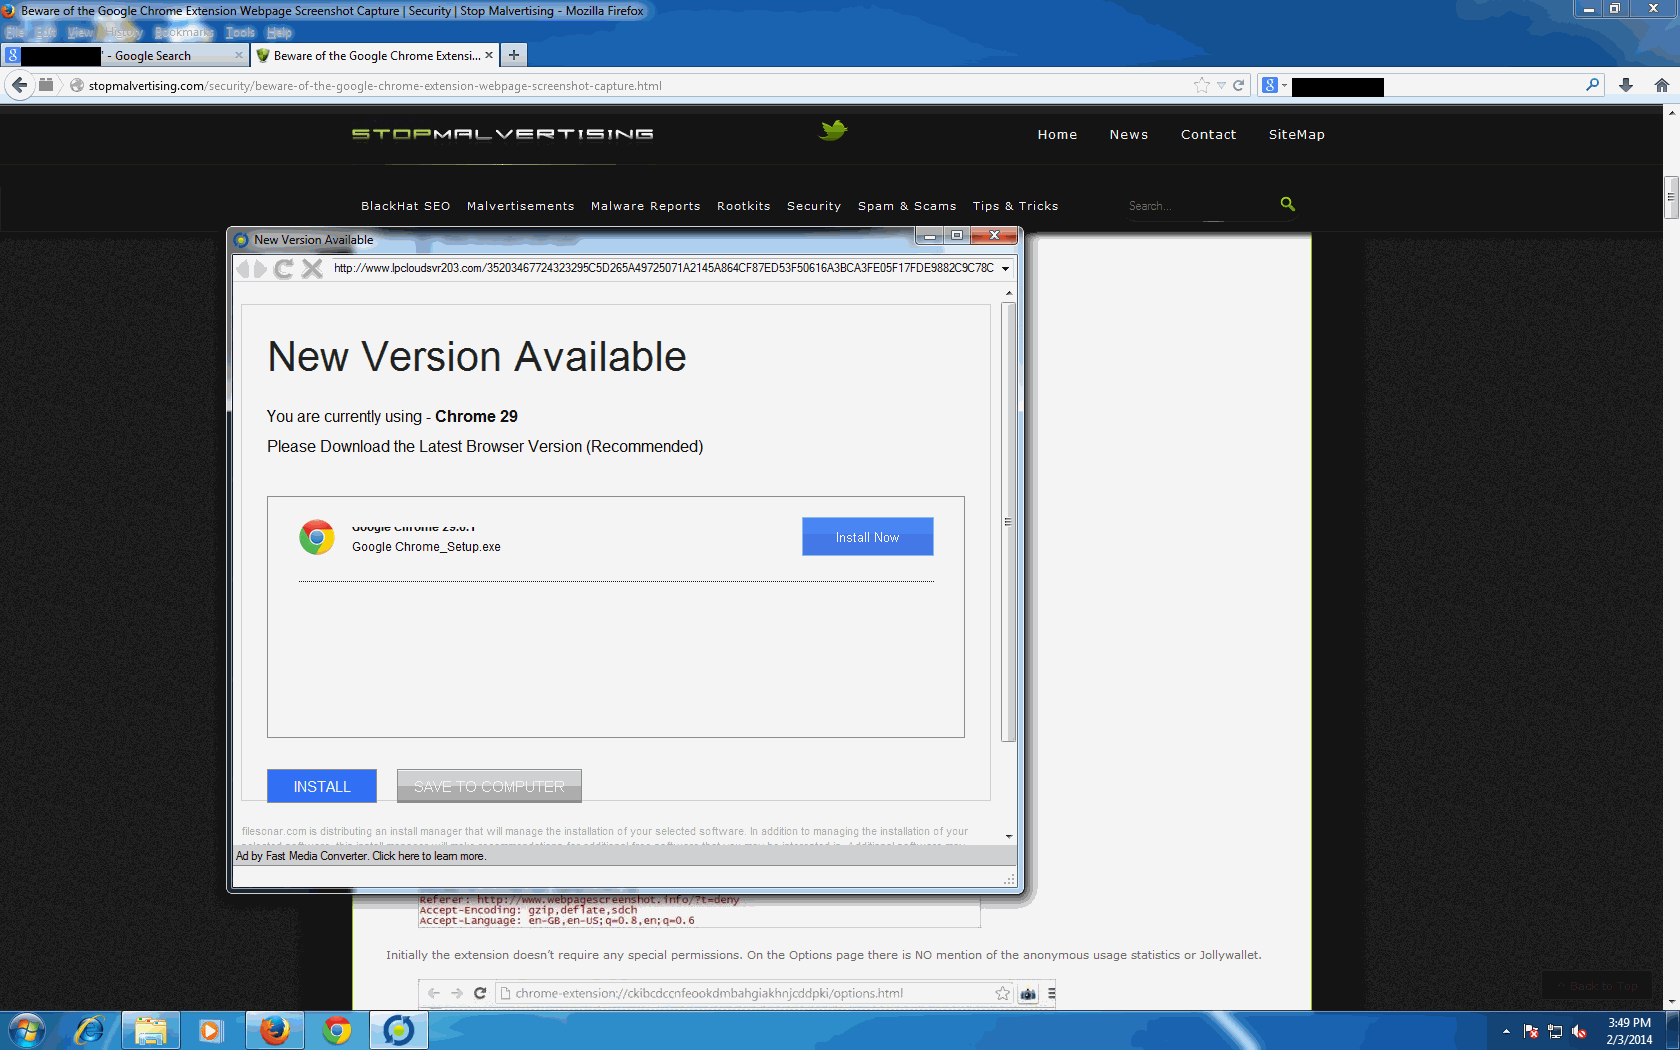This screenshot has width=1680, height=1050.
Task: Expand the popup URL dropdown arrow
Action: click(x=1005, y=268)
